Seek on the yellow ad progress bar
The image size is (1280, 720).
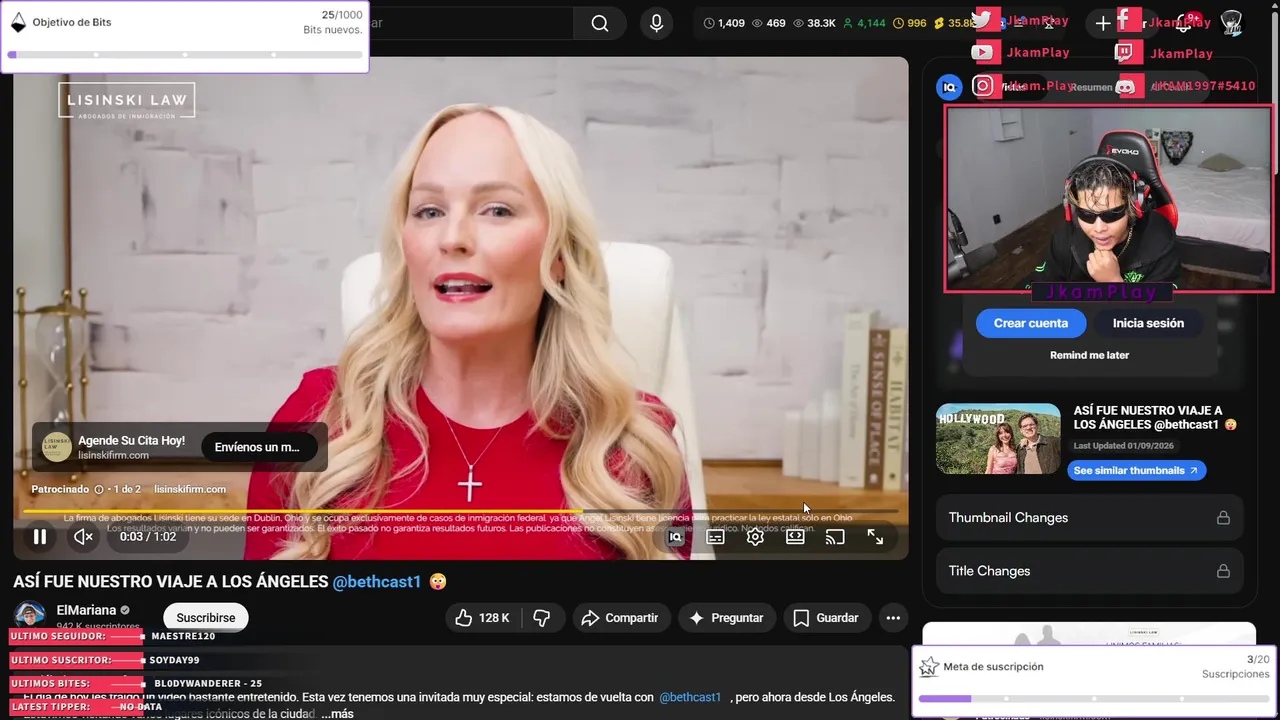pos(461,511)
